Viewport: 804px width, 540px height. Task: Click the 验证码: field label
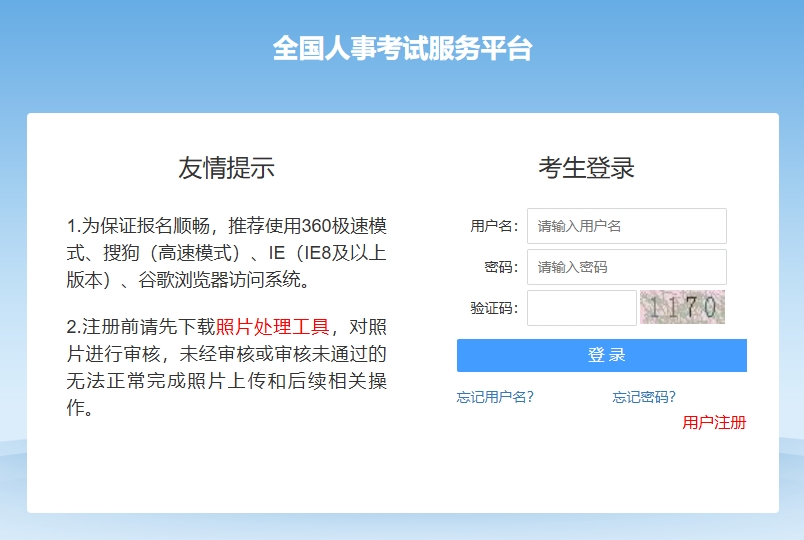click(494, 308)
